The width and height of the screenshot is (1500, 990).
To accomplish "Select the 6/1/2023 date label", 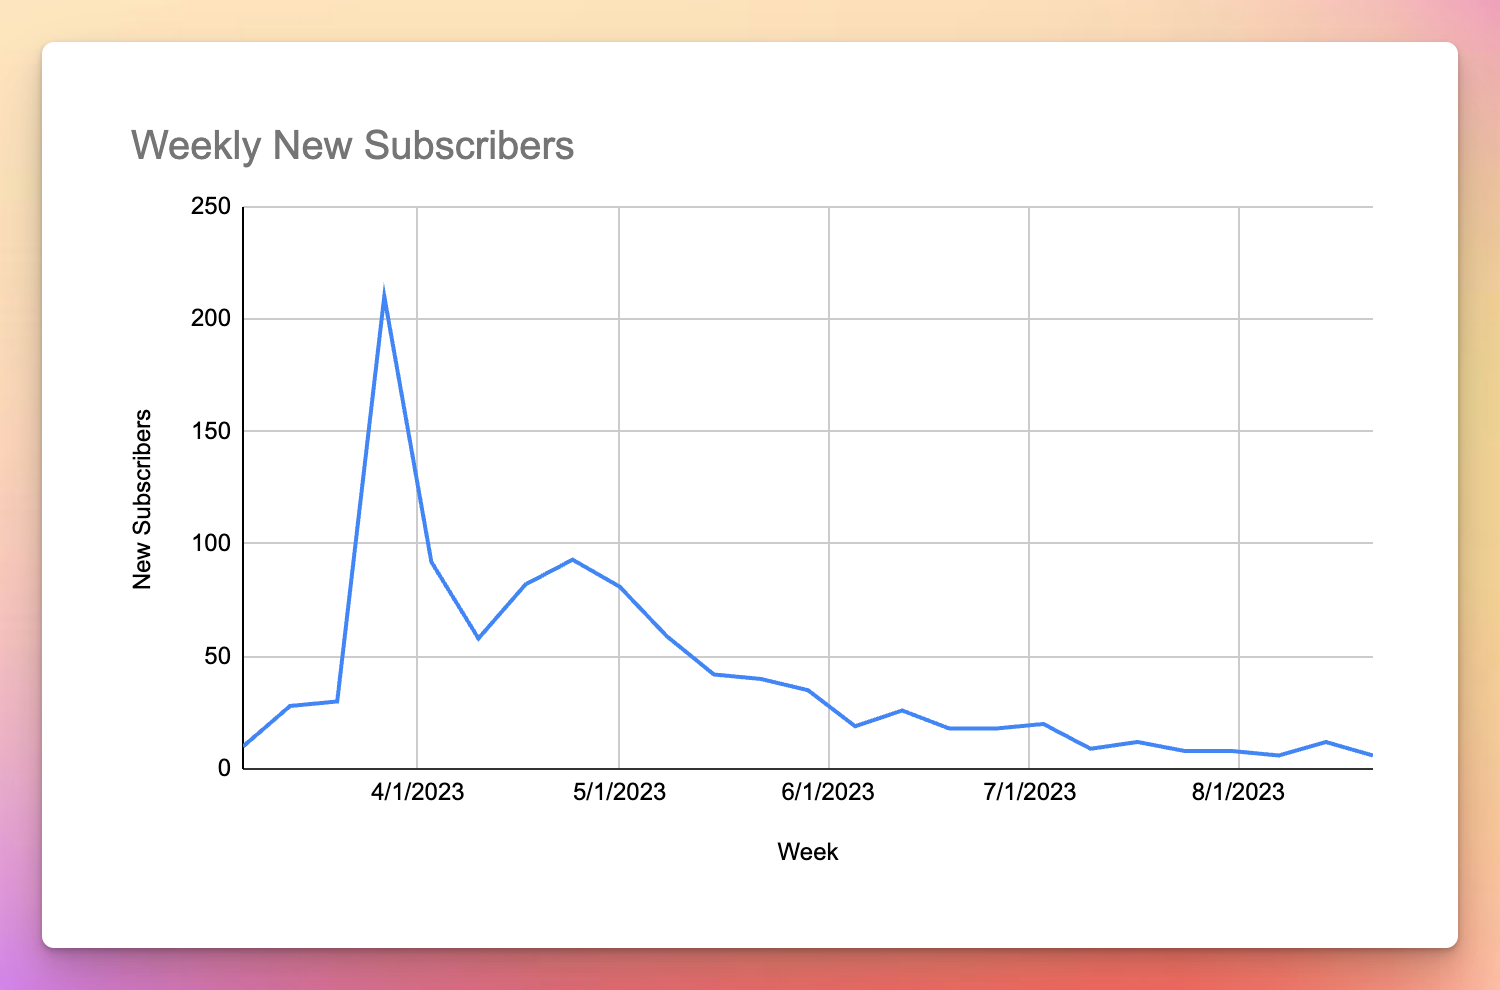I will [828, 792].
